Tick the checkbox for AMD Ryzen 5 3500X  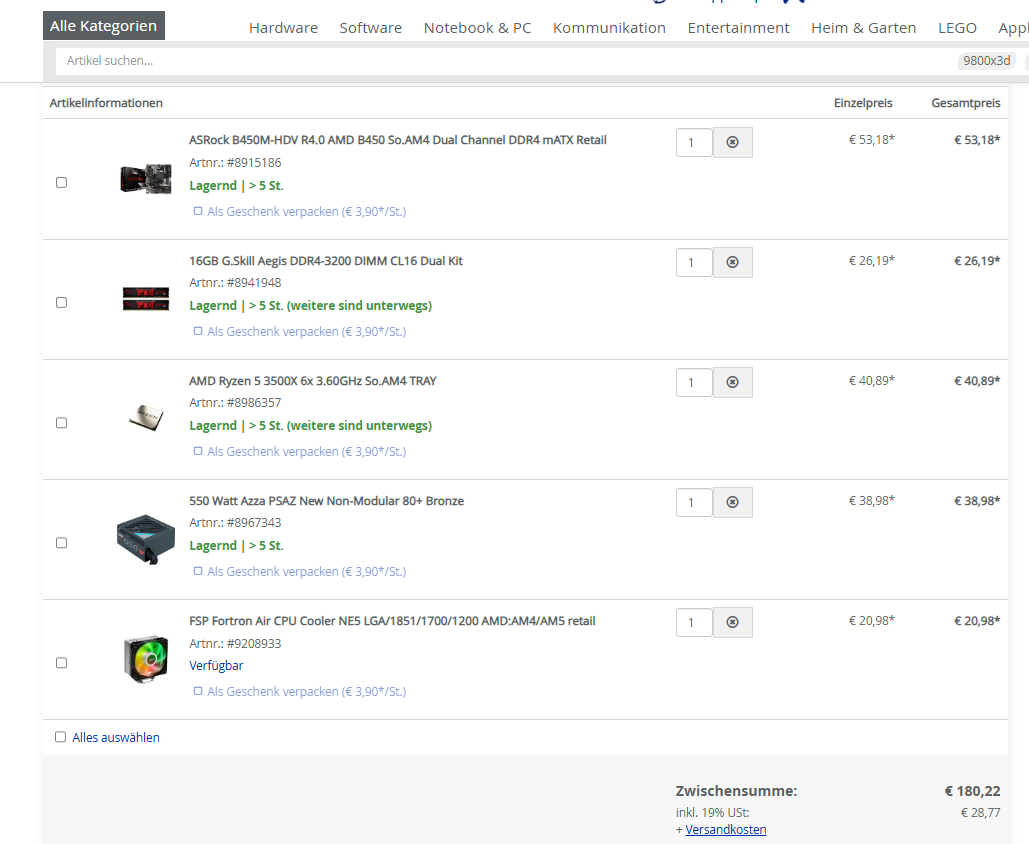62,423
